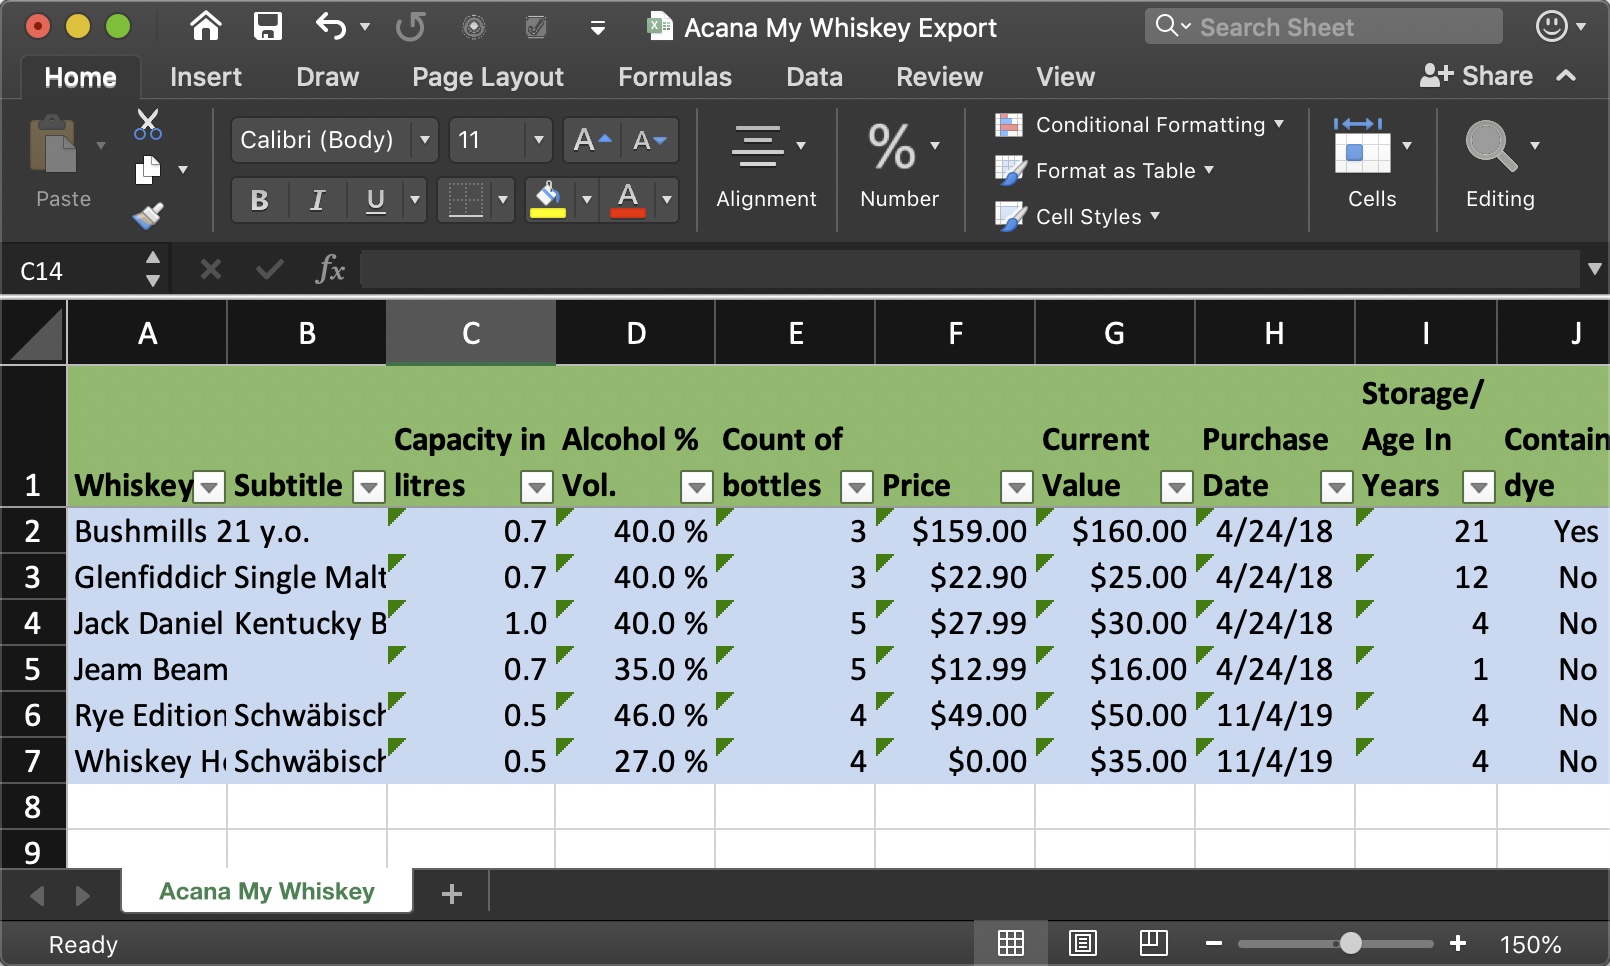Switch to the Page Layout tab

[x=488, y=77]
